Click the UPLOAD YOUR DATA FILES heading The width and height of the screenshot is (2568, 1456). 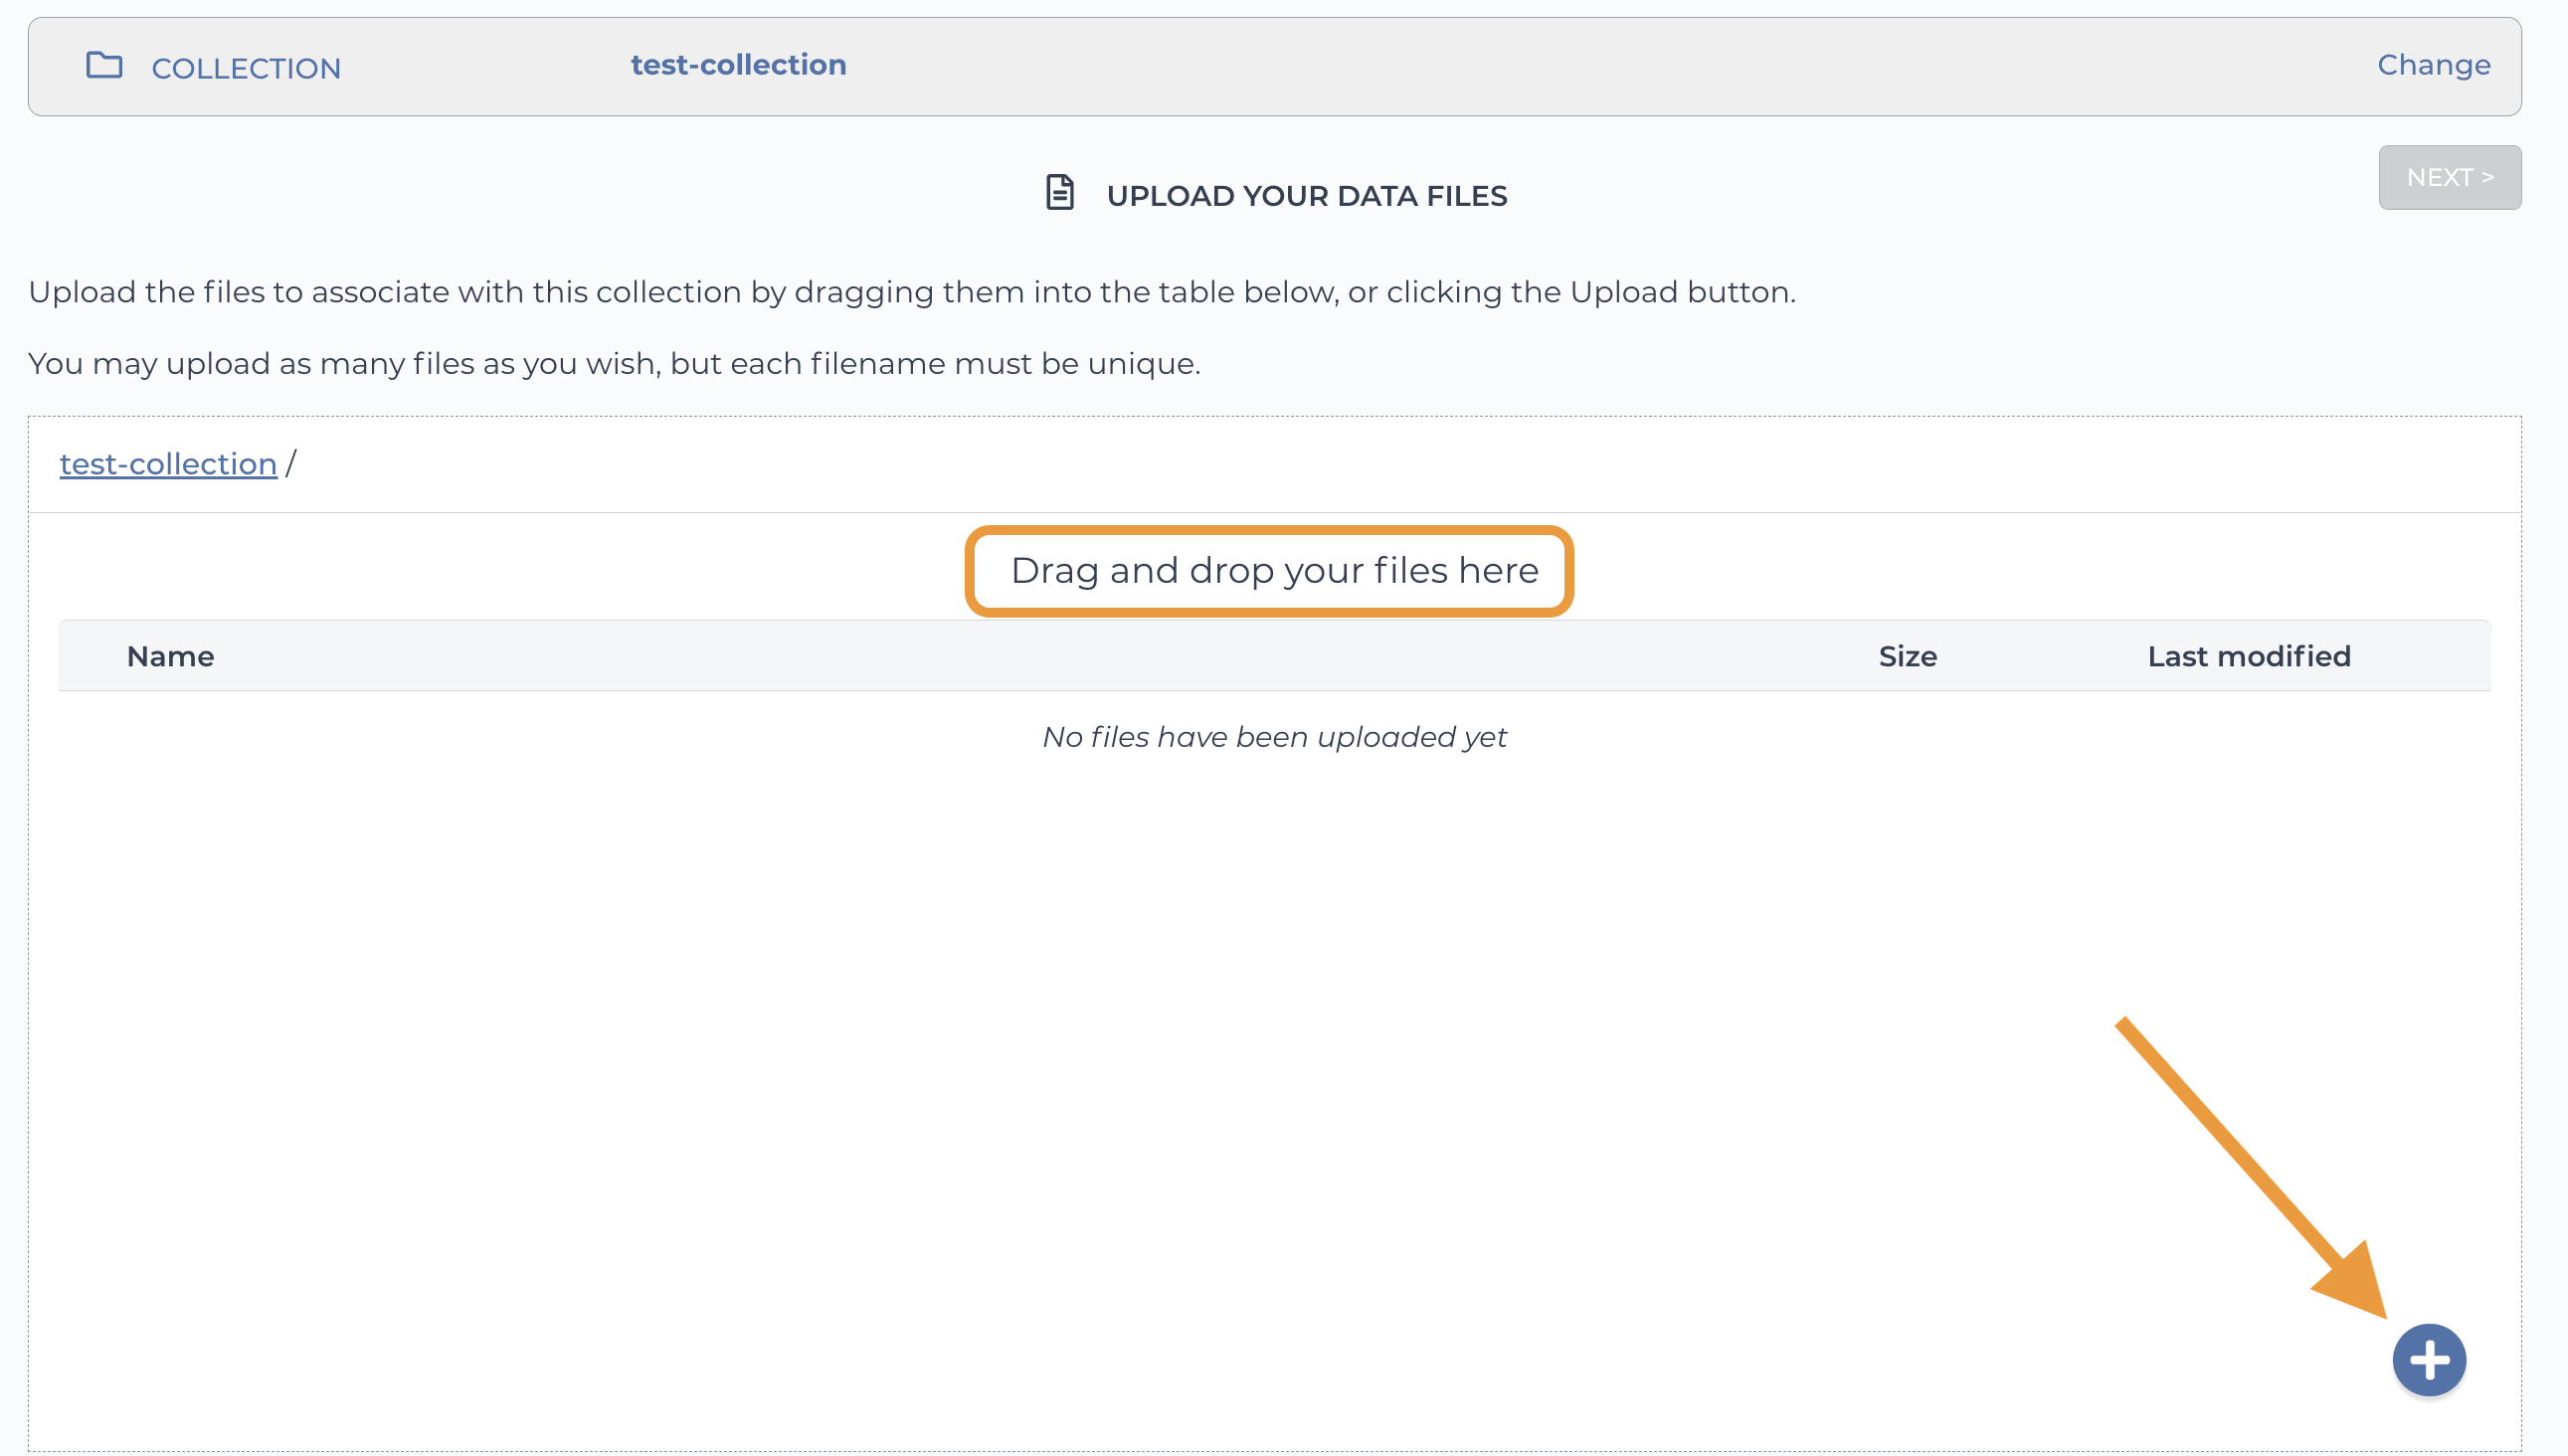tap(1306, 196)
